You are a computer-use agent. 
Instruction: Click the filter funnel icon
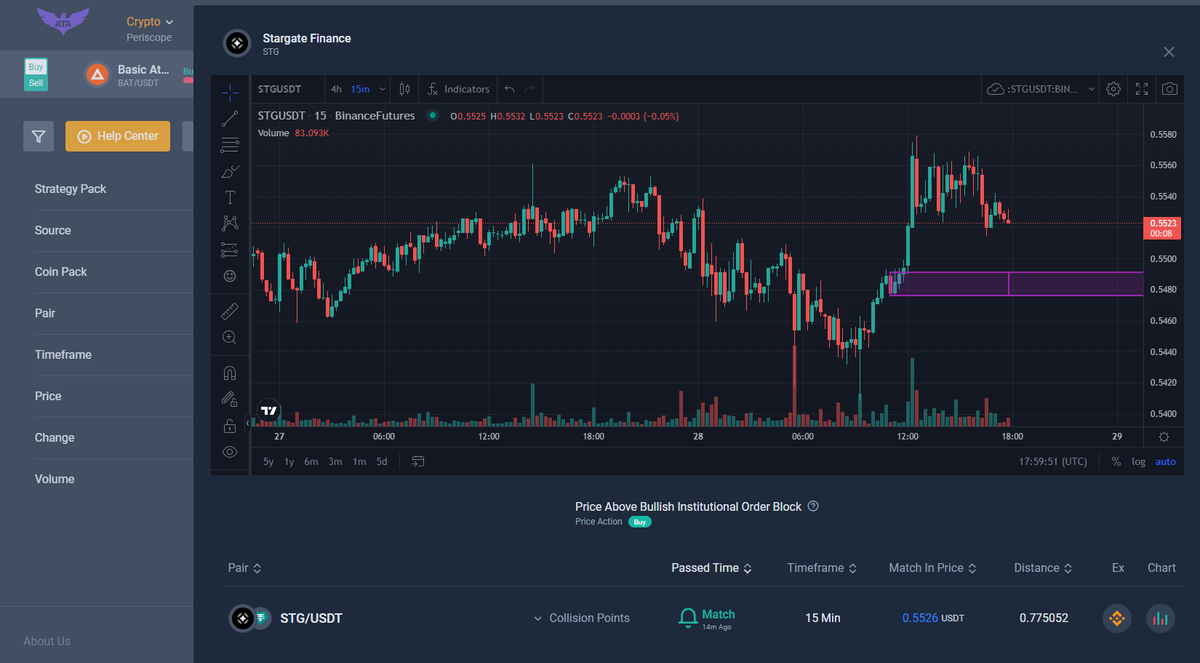click(38, 136)
